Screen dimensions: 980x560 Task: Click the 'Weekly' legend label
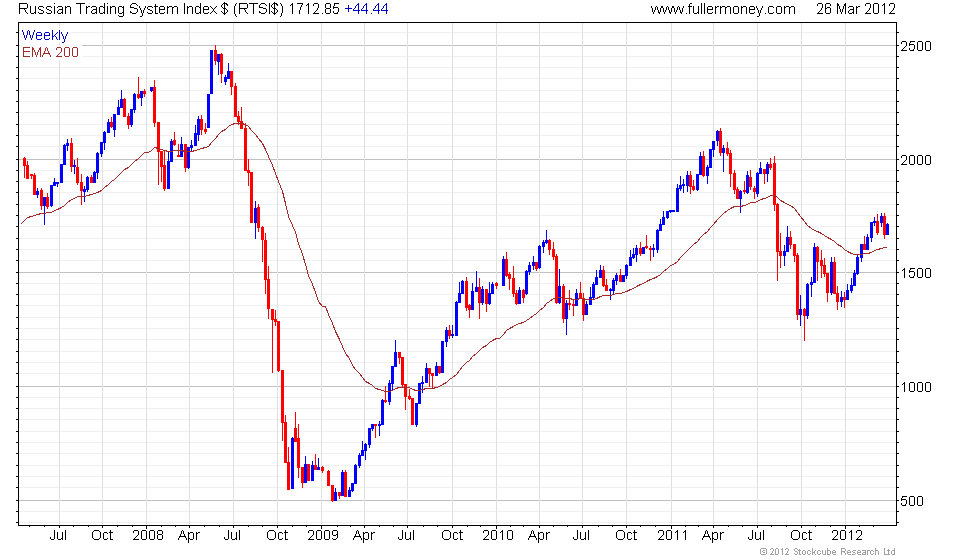(44, 36)
